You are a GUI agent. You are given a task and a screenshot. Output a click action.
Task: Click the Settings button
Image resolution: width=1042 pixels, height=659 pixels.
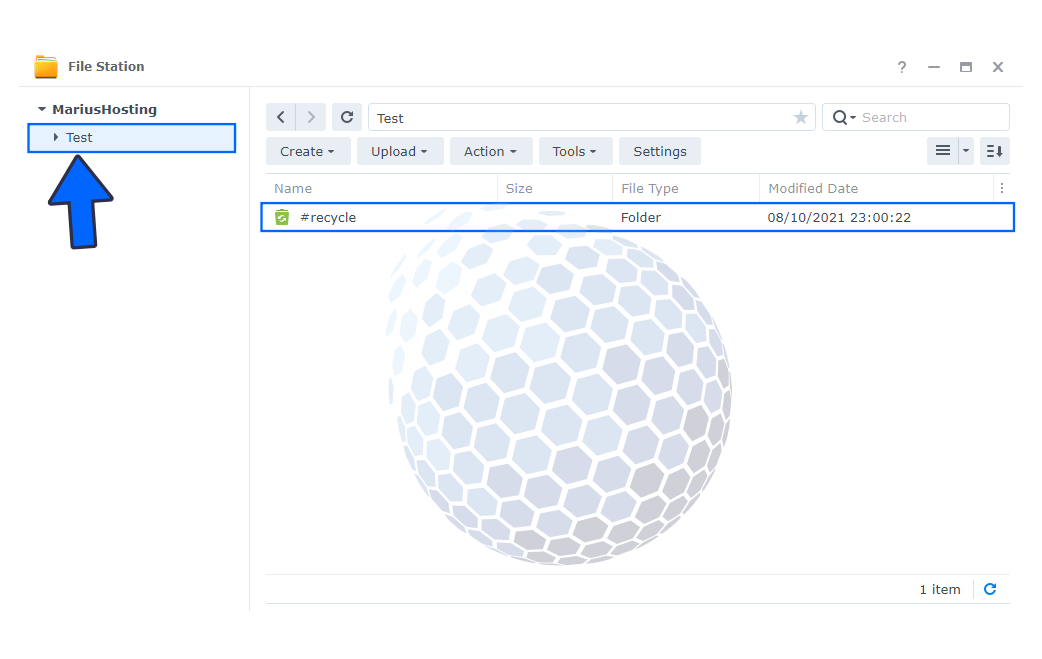click(x=659, y=151)
